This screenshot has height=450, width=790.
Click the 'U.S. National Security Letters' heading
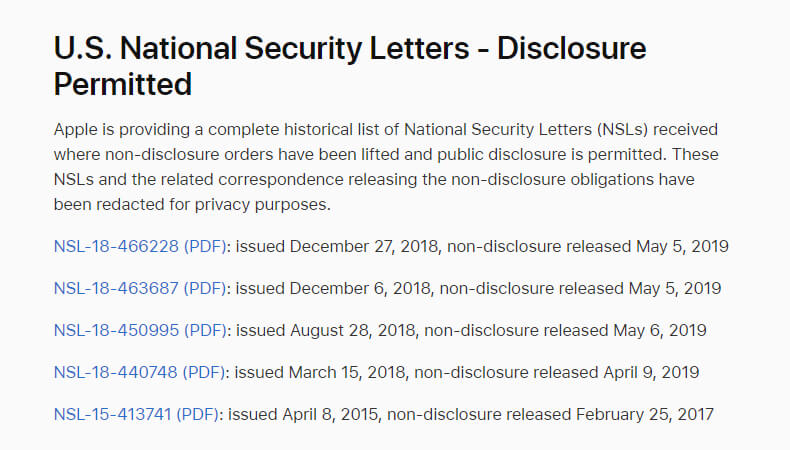click(261, 48)
